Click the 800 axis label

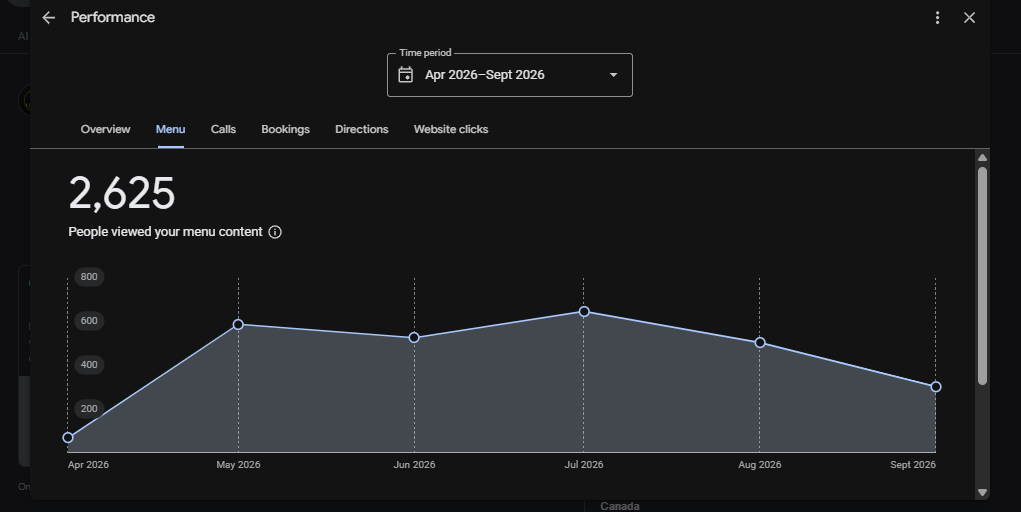pyautogui.click(x=89, y=277)
